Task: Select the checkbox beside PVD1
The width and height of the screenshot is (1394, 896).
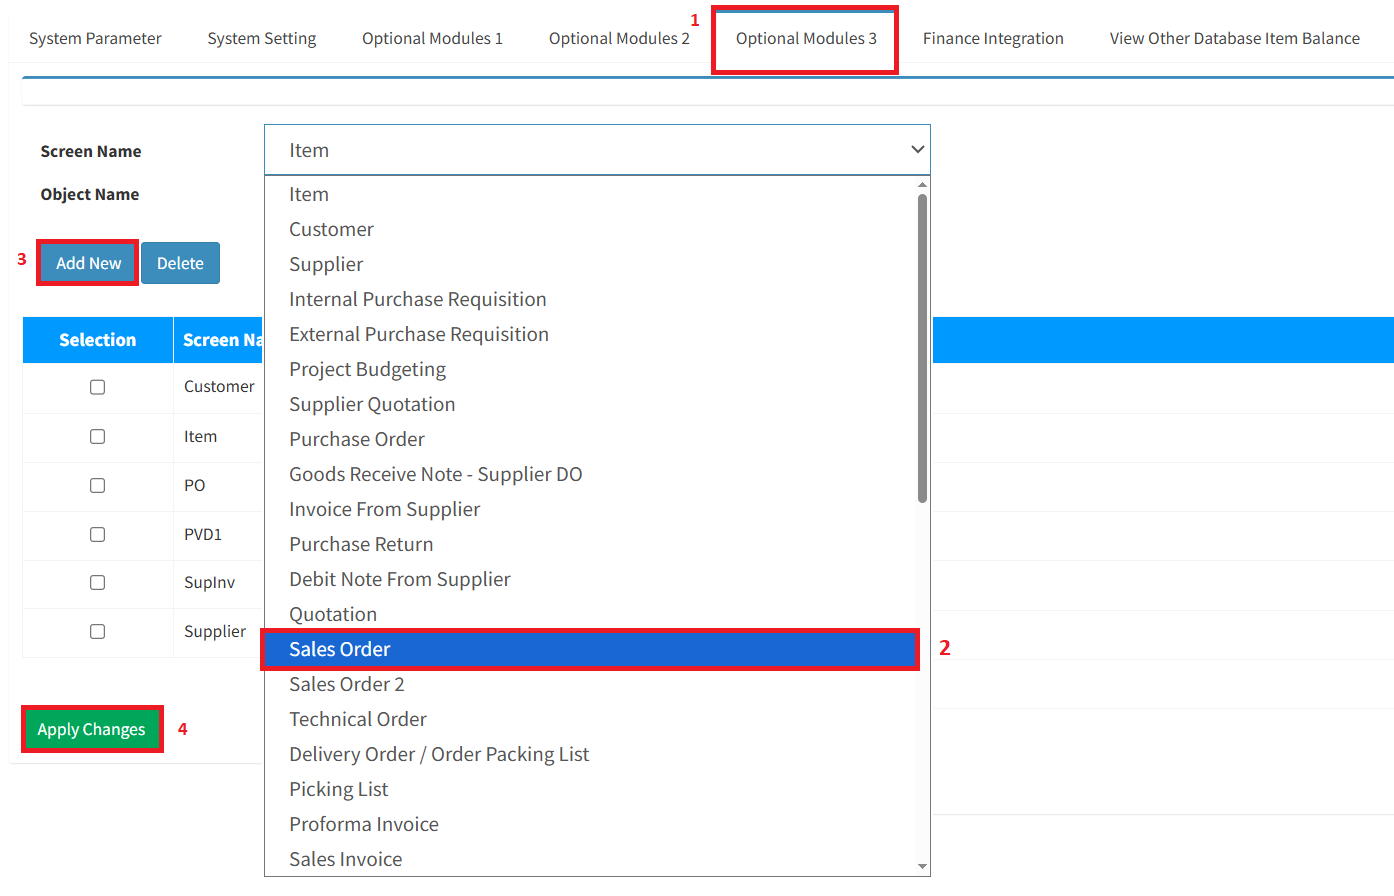Action: click(97, 534)
